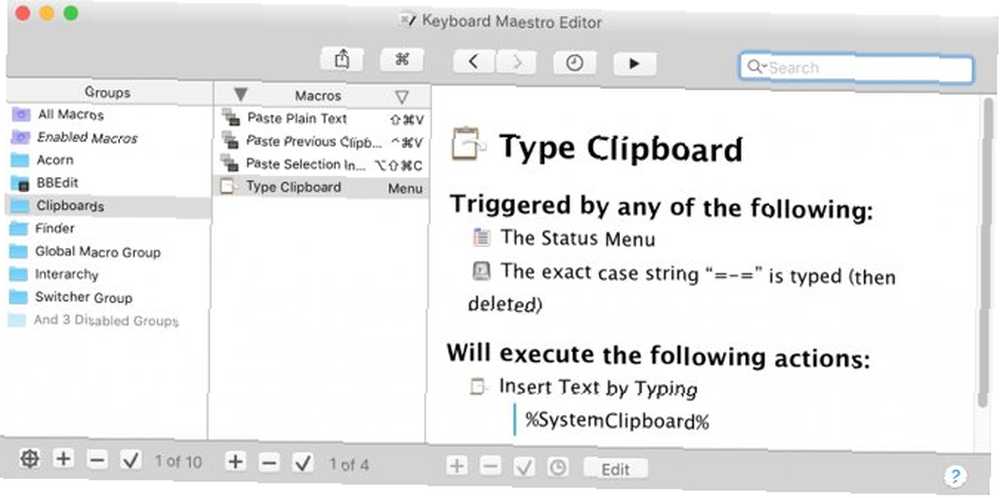Open the recent history clock button
The width and height of the screenshot is (1000, 498).
[x=575, y=62]
